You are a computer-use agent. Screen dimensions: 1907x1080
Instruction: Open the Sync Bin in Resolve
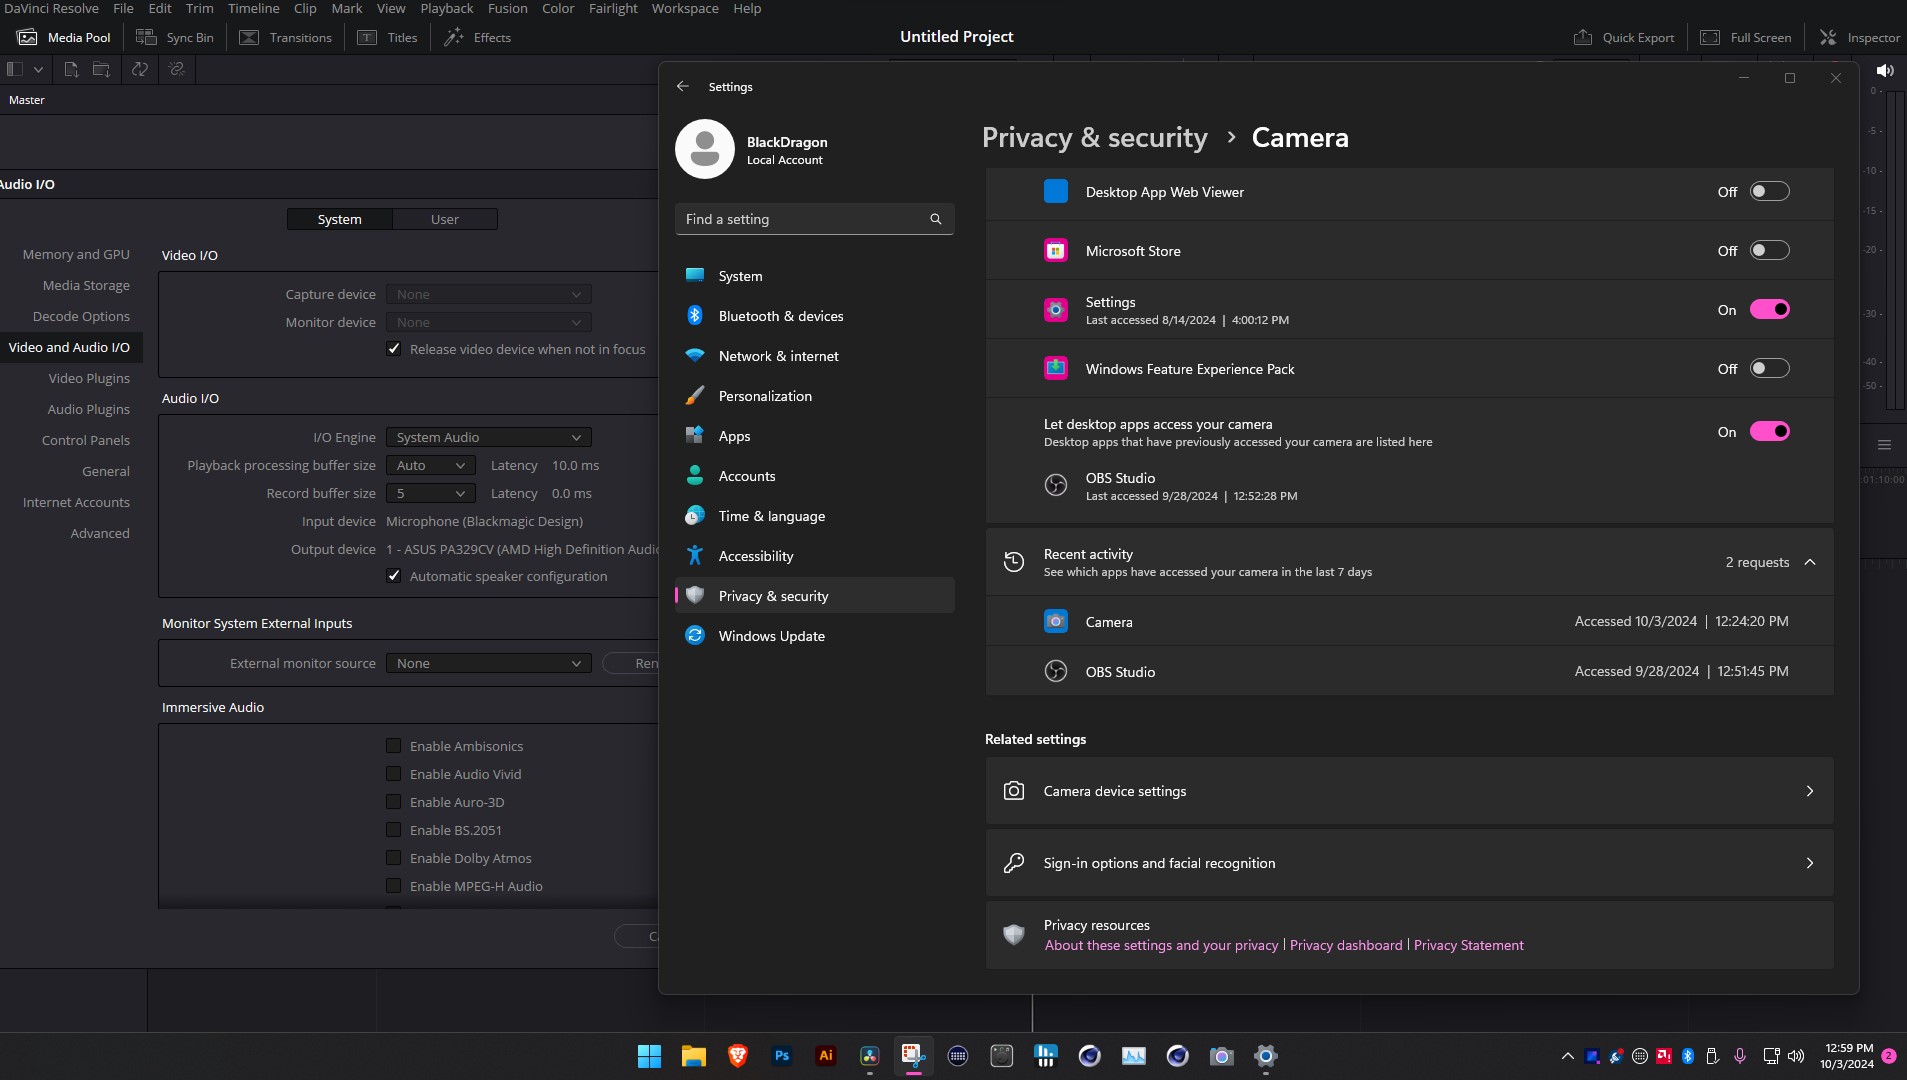click(x=175, y=37)
